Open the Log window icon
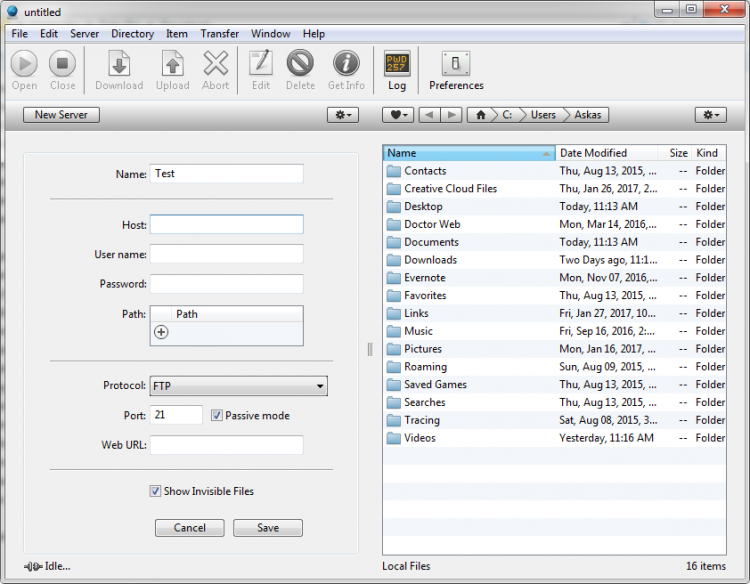The height and width of the screenshot is (584, 750). pyautogui.click(x=397, y=64)
